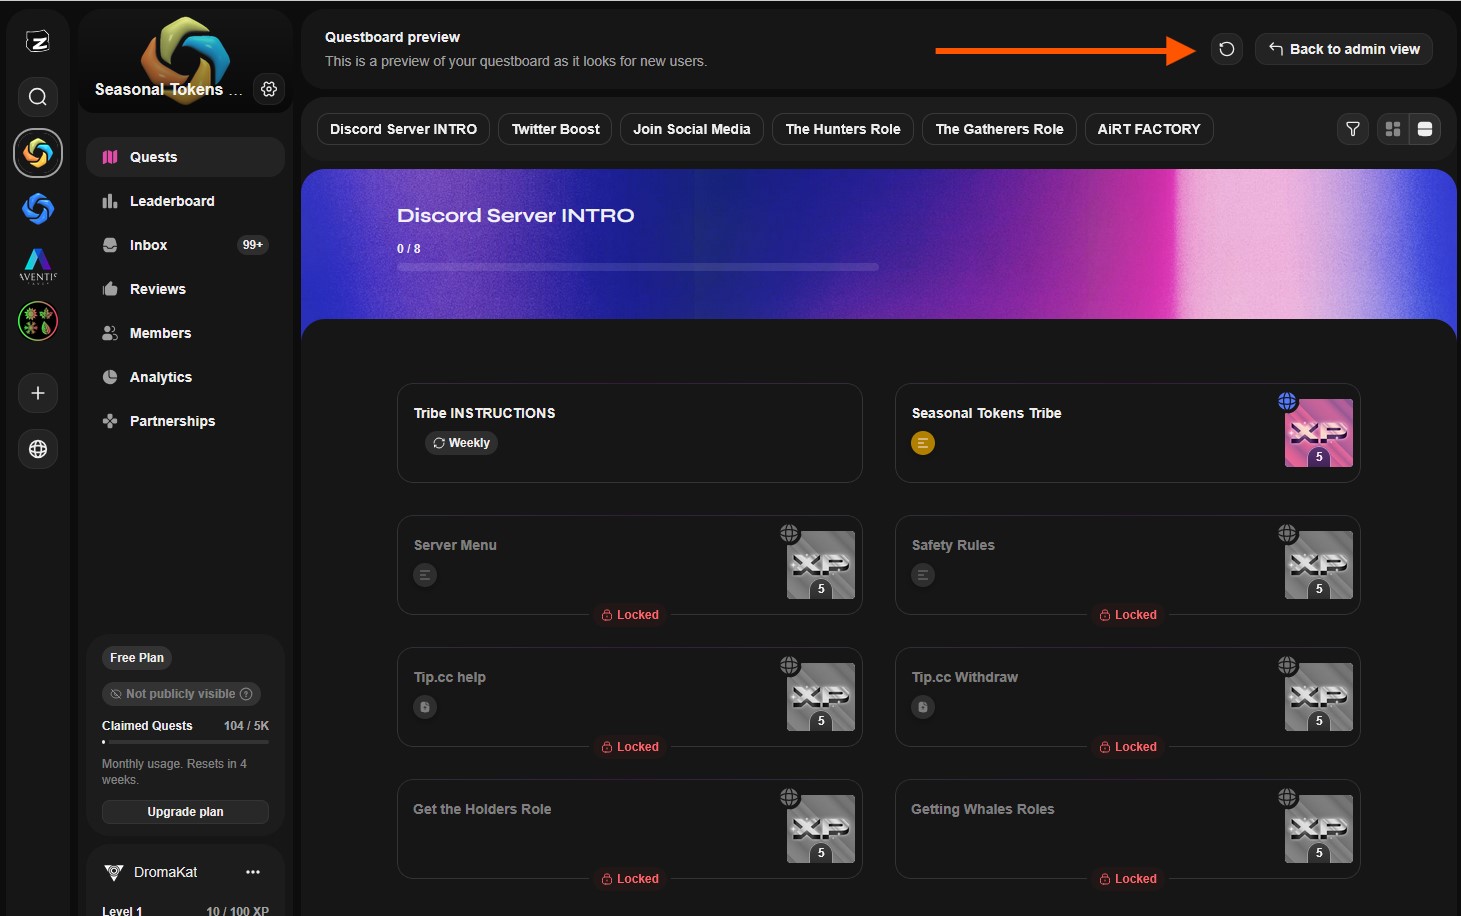Open DromaKat three-dot menu

(253, 872)
